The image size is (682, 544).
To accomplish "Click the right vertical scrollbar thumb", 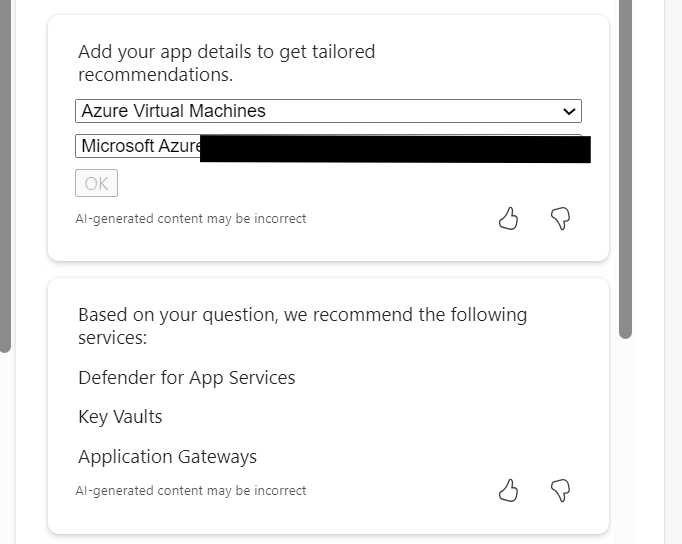I will pyautogui.click(x=626, y=170).
